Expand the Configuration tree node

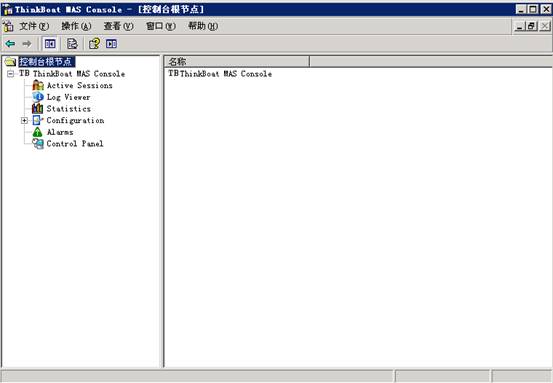click(24, 121)
